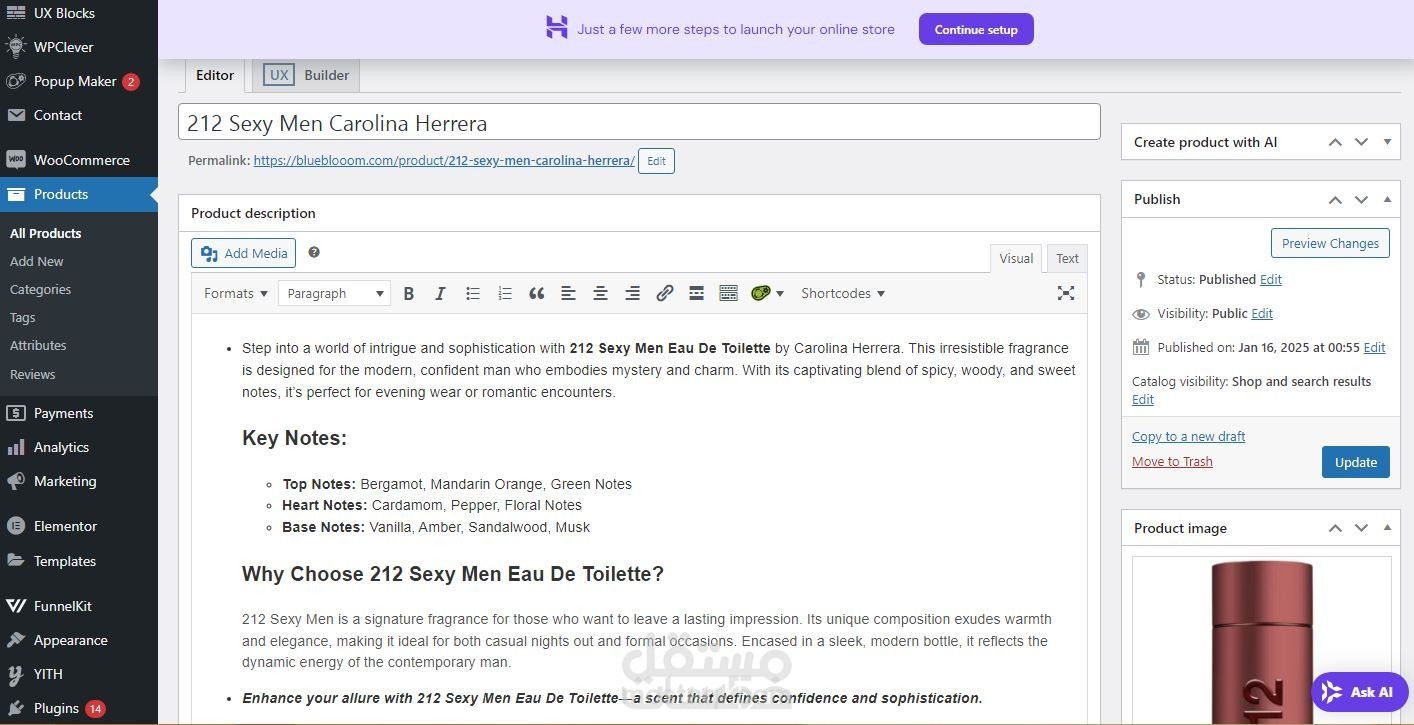Screen dimensions: 1414x725
Task: Collapse the Product image panel
Action: [x=1387, y=528]
